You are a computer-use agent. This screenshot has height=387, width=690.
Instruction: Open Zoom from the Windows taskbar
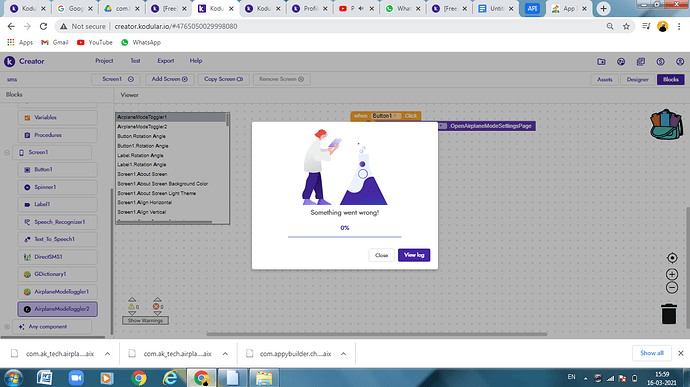tap(76, 378)
